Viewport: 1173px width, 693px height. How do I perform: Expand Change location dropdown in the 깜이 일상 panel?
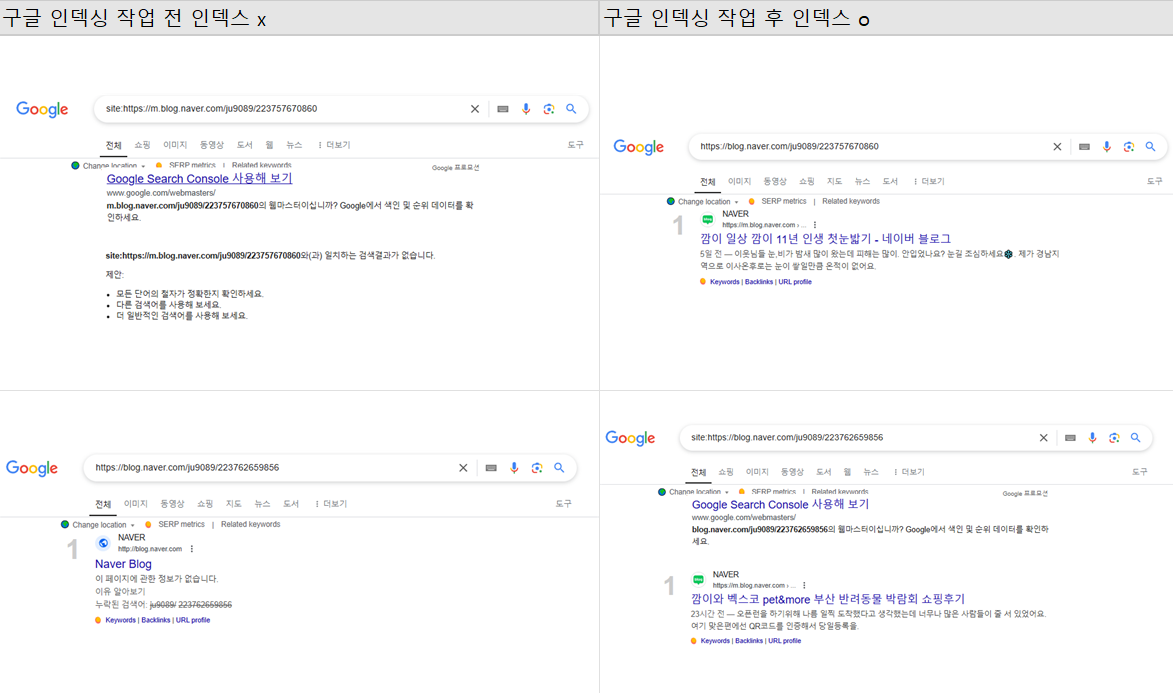coord(703,201)
